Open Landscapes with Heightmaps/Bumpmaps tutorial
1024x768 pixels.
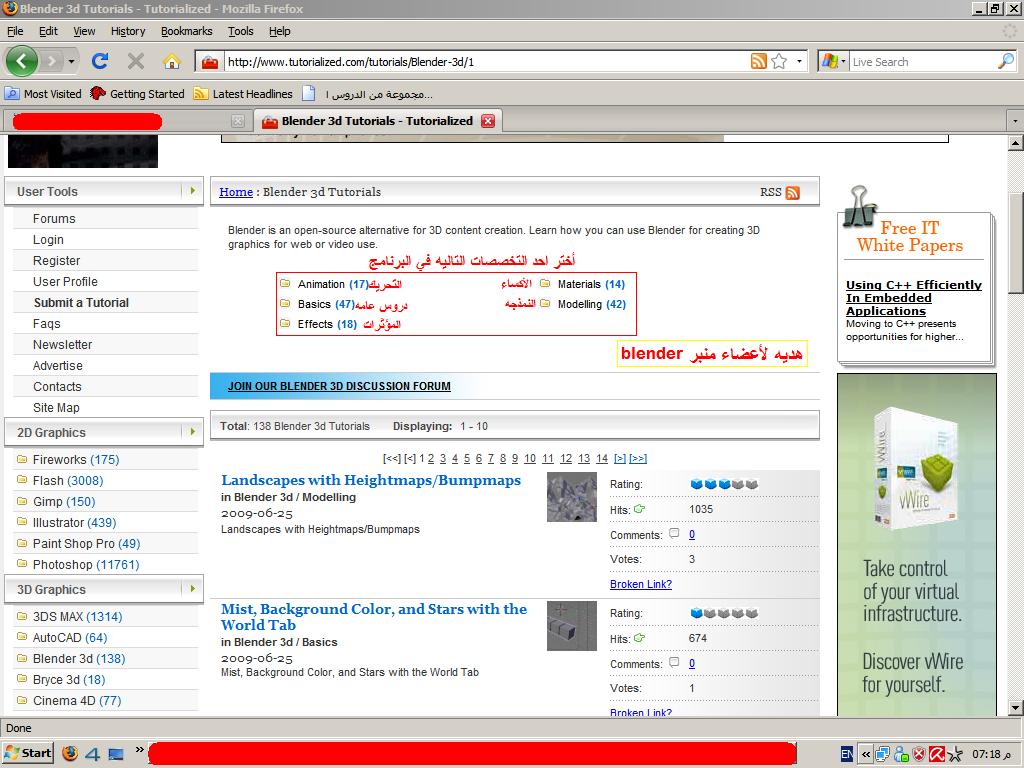point(371,480)
